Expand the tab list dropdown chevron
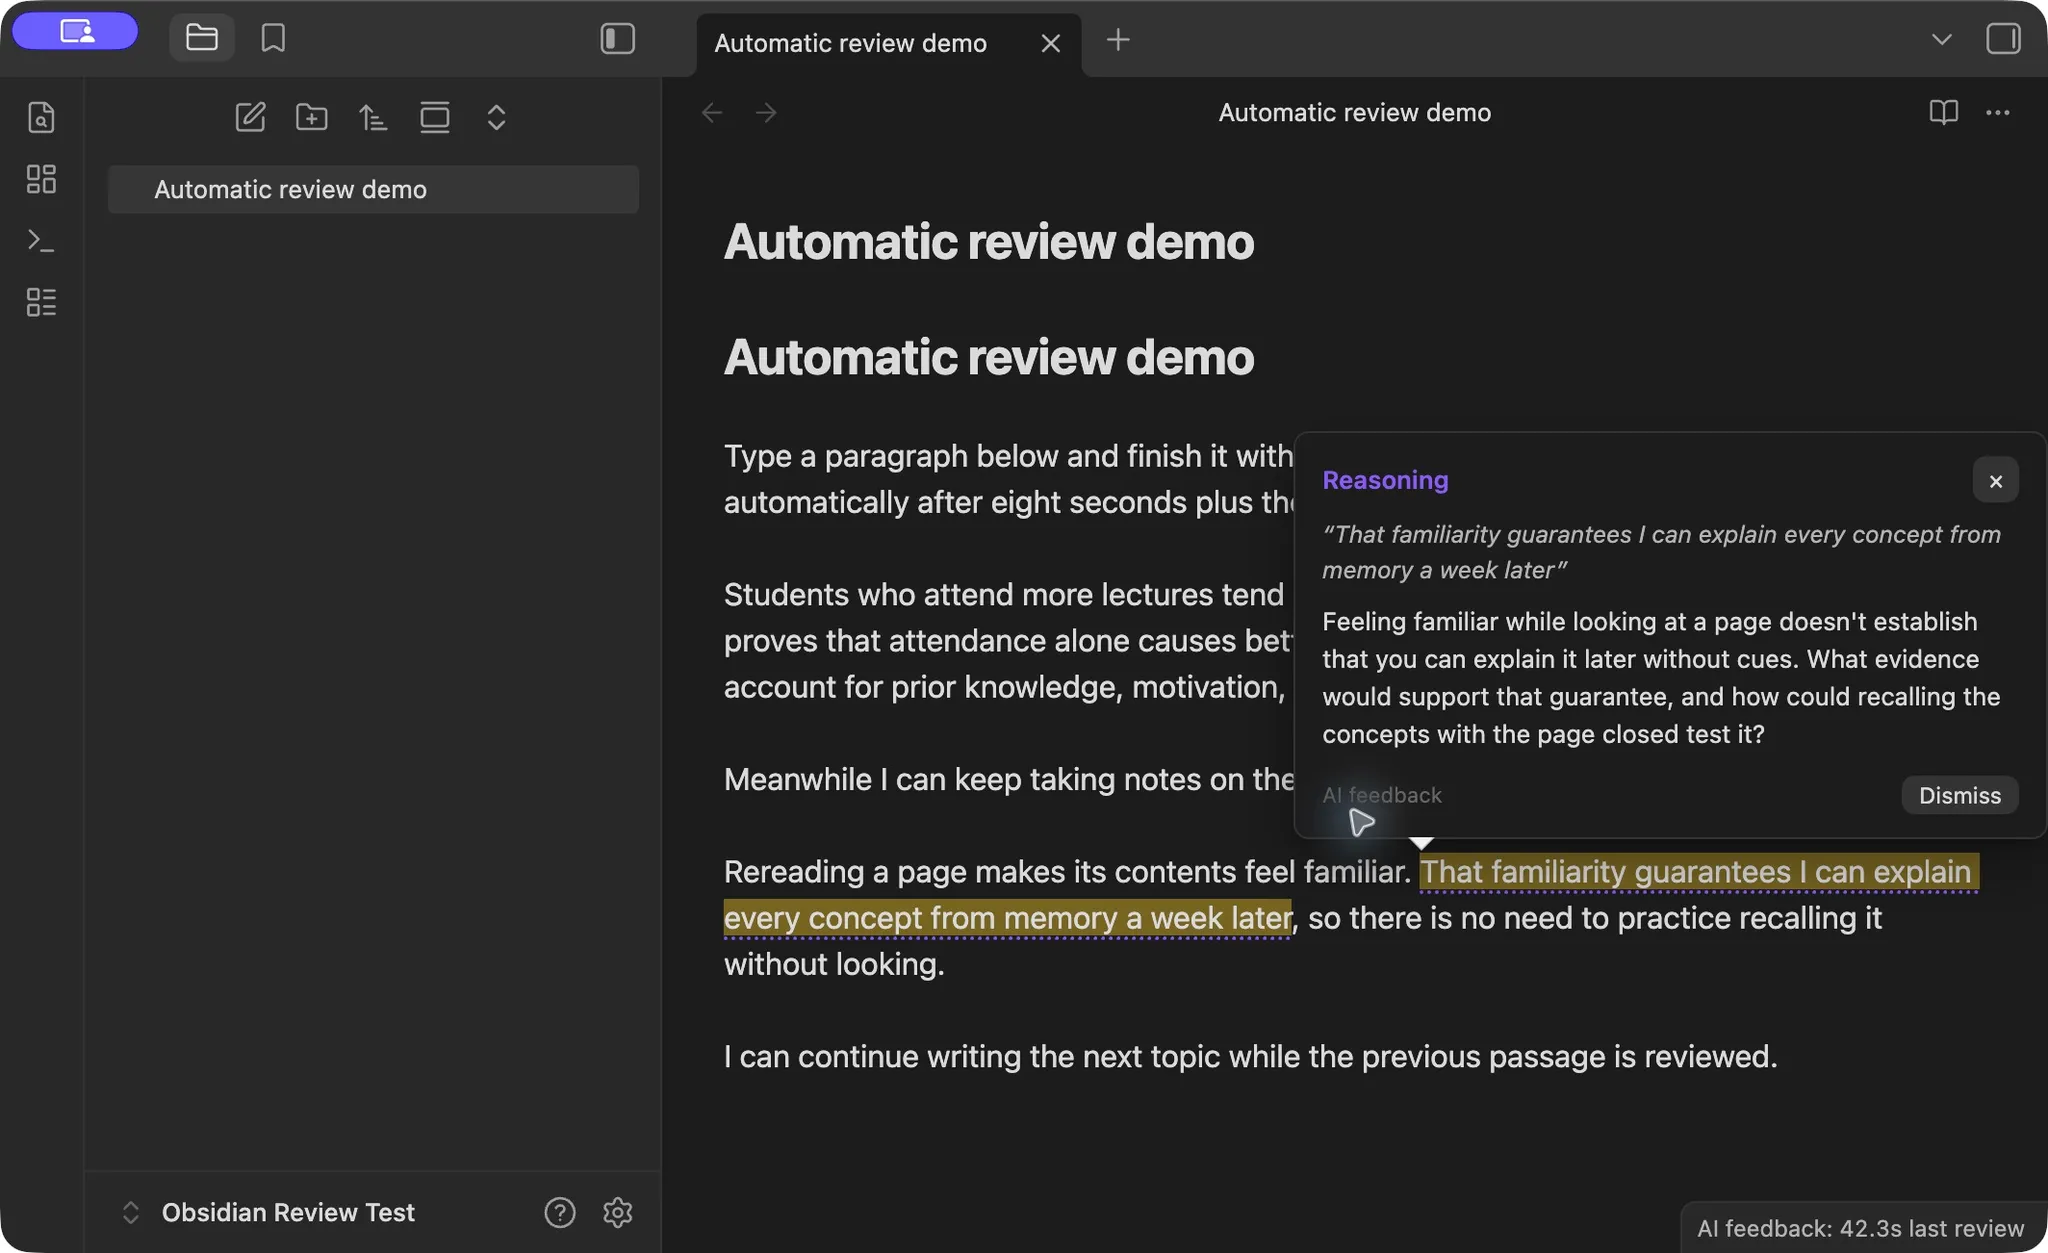Screen dimensions: 2048x1253 click(1941, 39)
